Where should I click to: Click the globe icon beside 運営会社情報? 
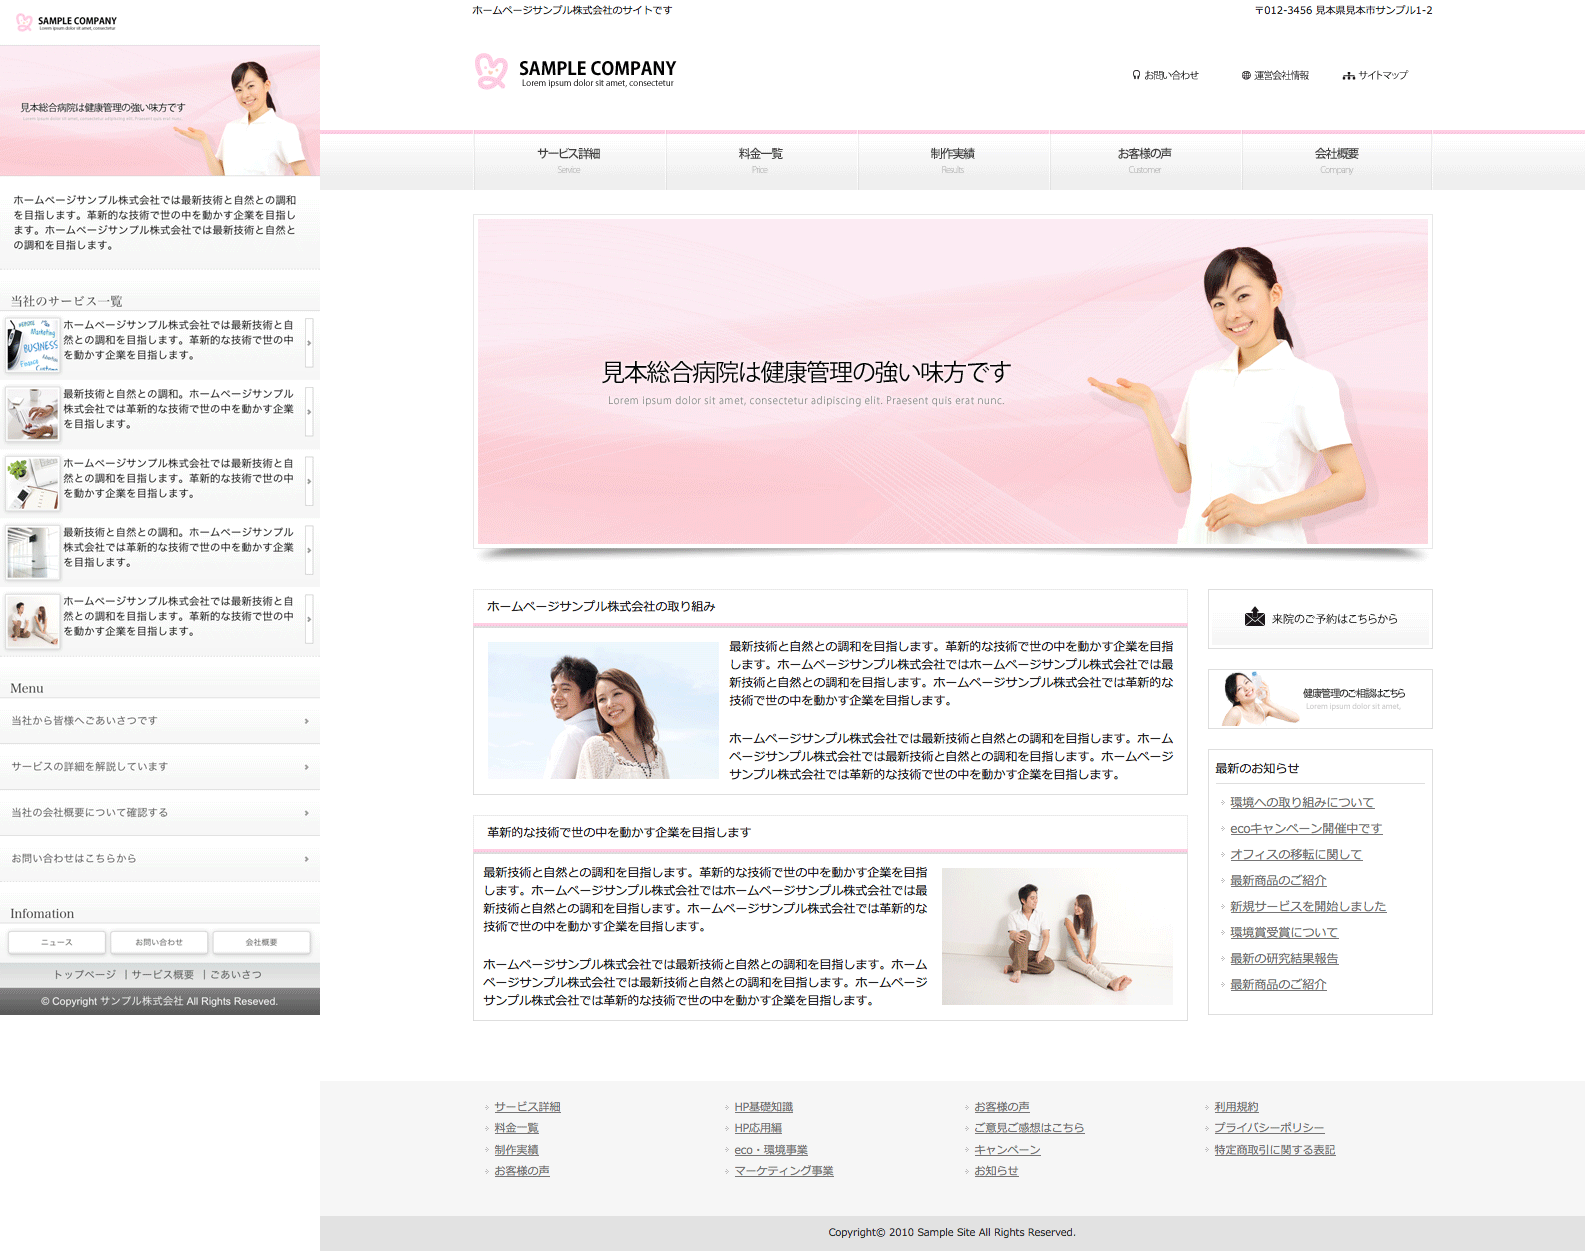point(1246,75)
